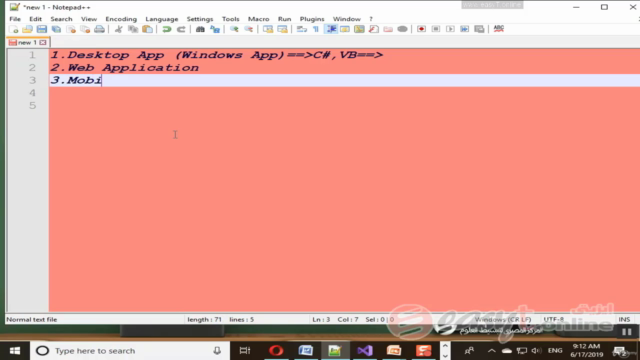Undo the last edit with green arrow
Screen dimensions: 640x360
pos(167,29)
